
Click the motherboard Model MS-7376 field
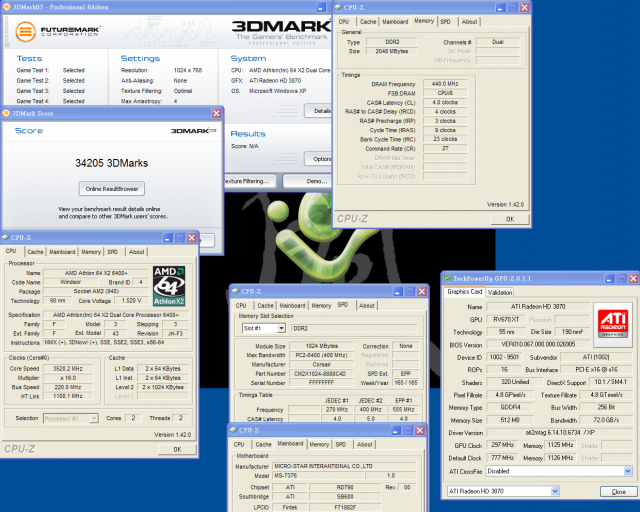tap(318, 475)
